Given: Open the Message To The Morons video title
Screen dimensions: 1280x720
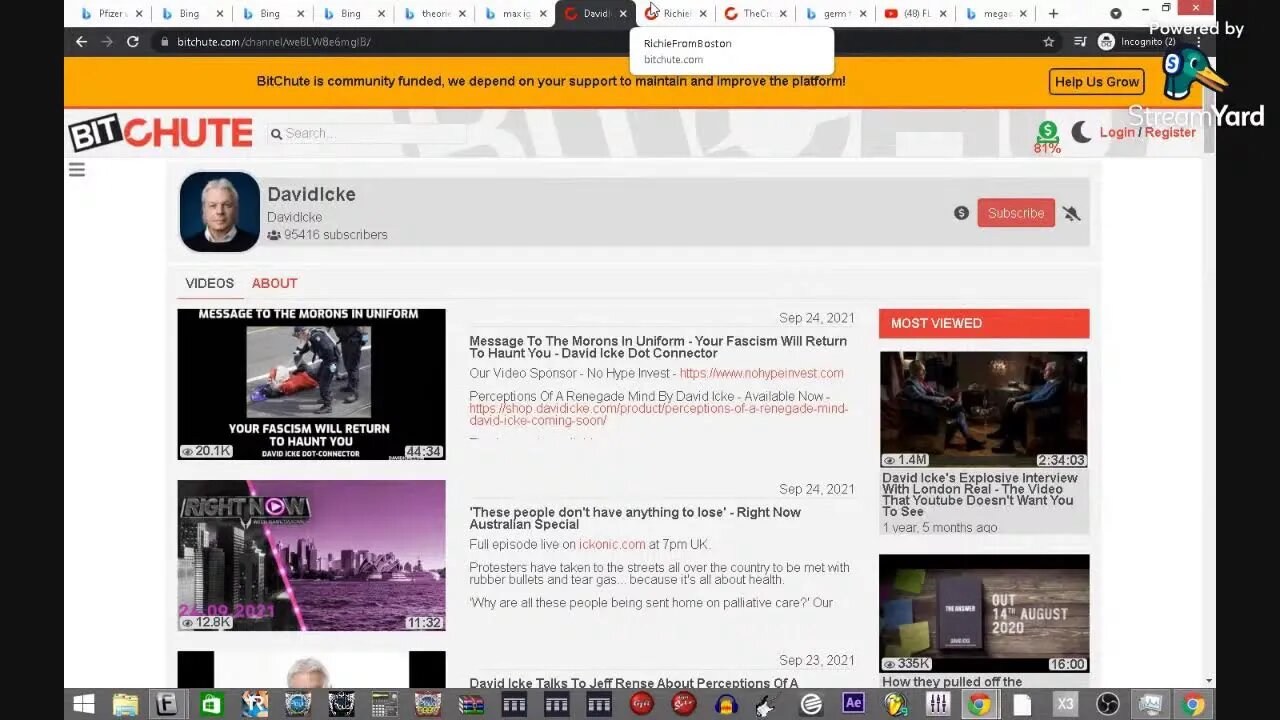Looking at the screenshot, I should 658,347.
